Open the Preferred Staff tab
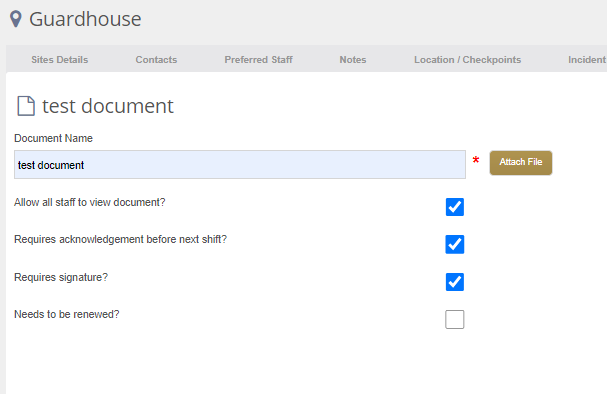The width and height of the screenshot is (607, 394). (258, 60)
